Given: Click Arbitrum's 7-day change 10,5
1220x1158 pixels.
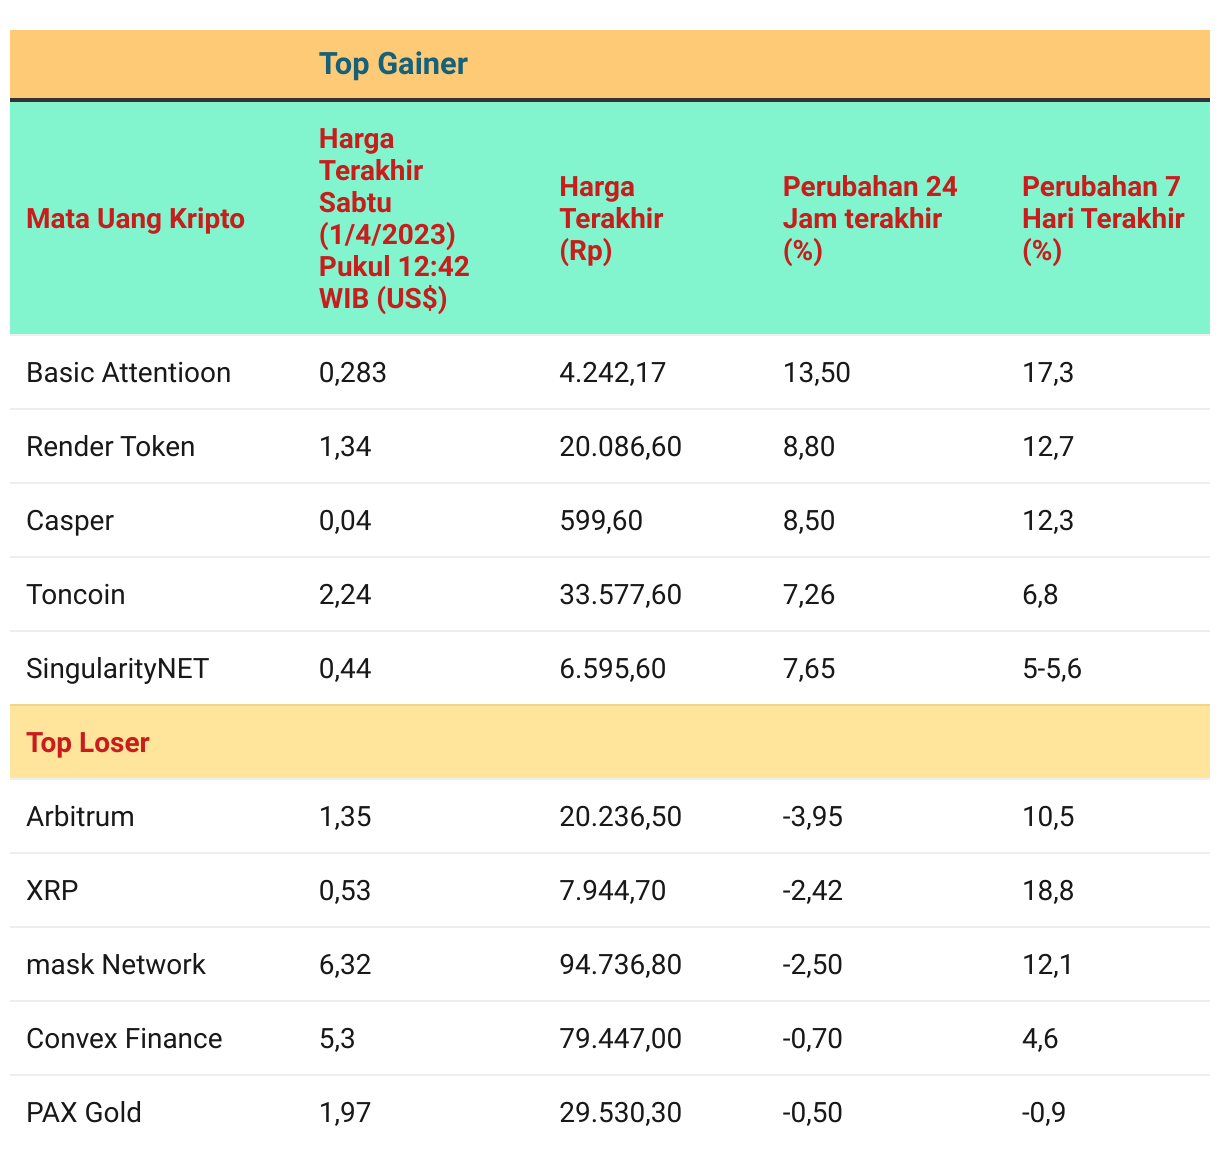Looking at the screenshot, I should click(1048, 817).
